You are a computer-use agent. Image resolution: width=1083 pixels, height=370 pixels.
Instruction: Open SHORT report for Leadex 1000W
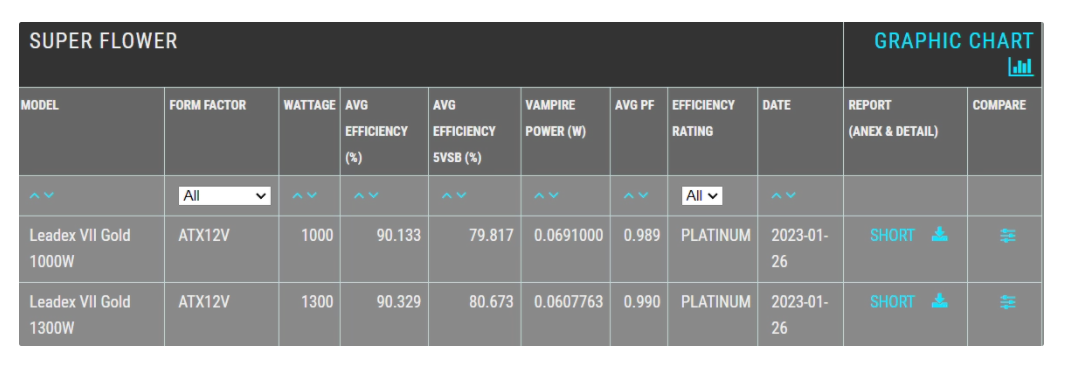click(x=892, y=235)
